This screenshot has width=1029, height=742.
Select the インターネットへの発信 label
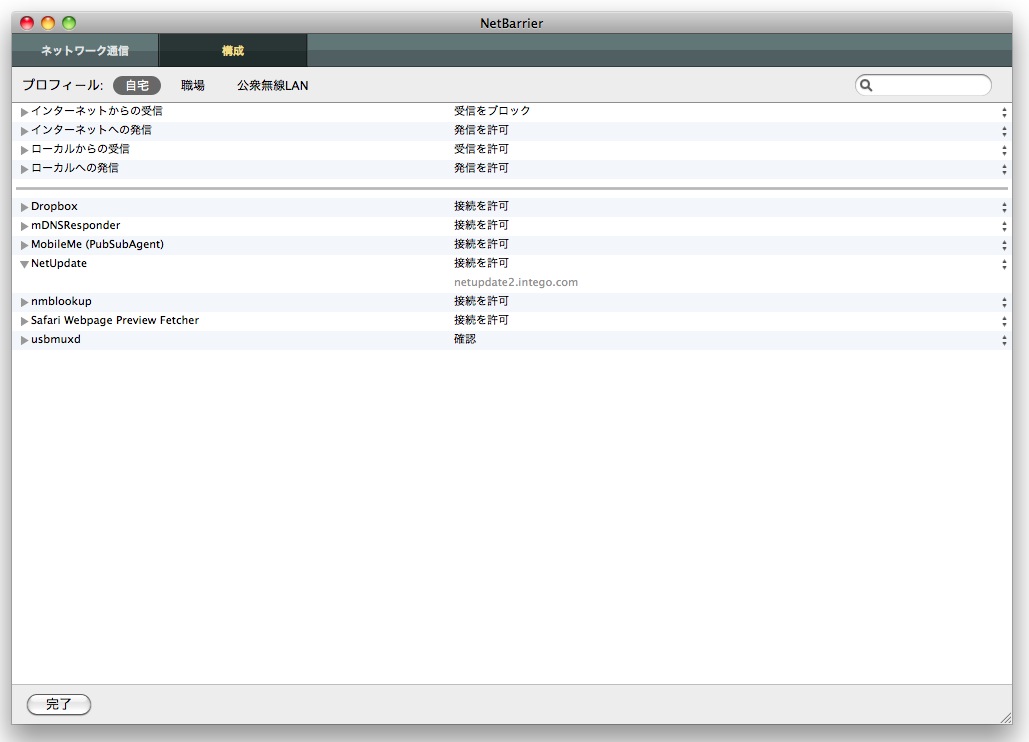(91, 130)
